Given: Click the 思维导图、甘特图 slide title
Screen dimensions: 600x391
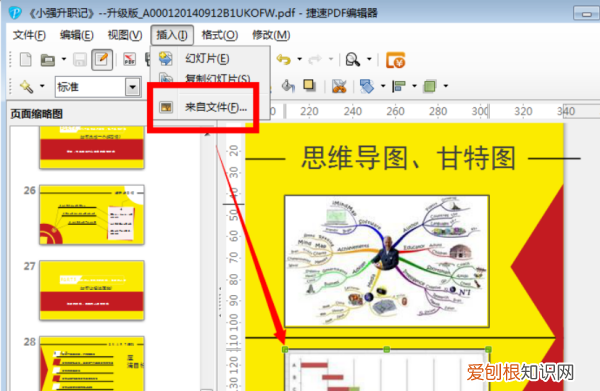Looking at the screenshot, I should pos(408,158).
